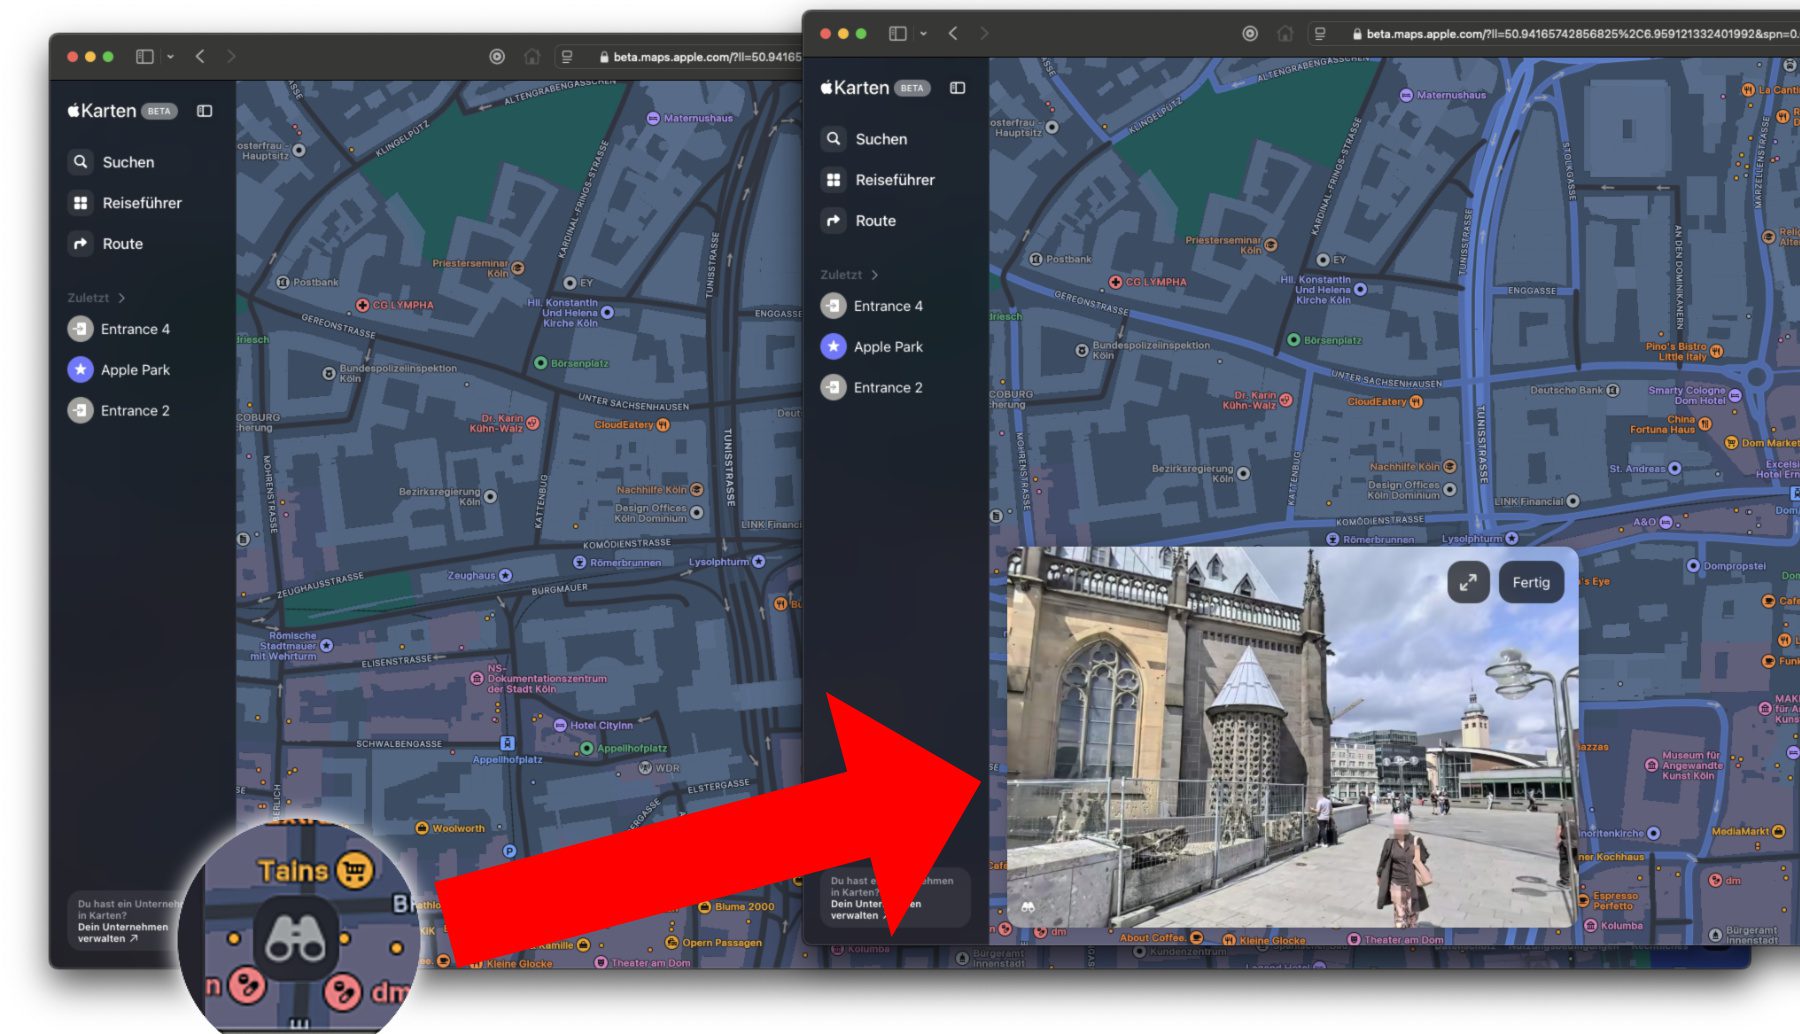Open Reiseführer in the front window sidebar
Screen dimensions: 1800x1034
[894, 180]
